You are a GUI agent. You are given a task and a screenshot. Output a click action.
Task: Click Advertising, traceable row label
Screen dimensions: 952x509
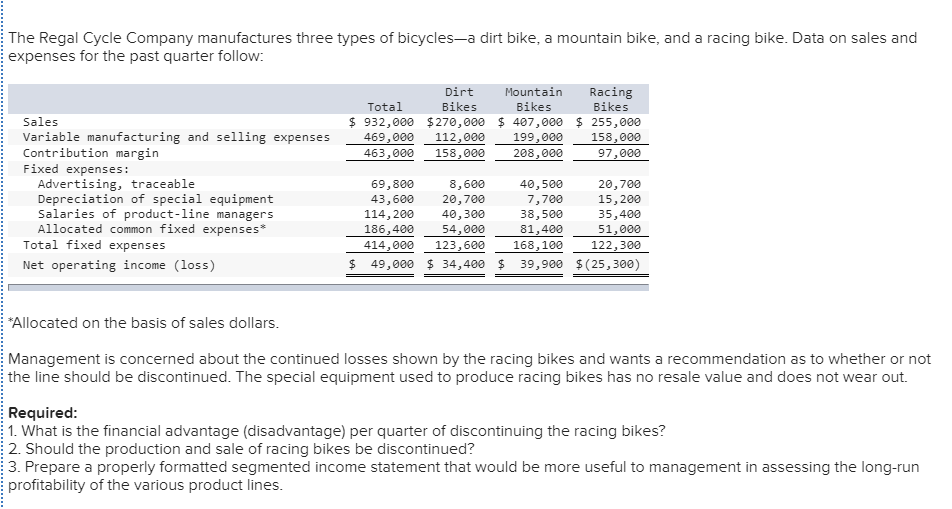pos(116,184)
